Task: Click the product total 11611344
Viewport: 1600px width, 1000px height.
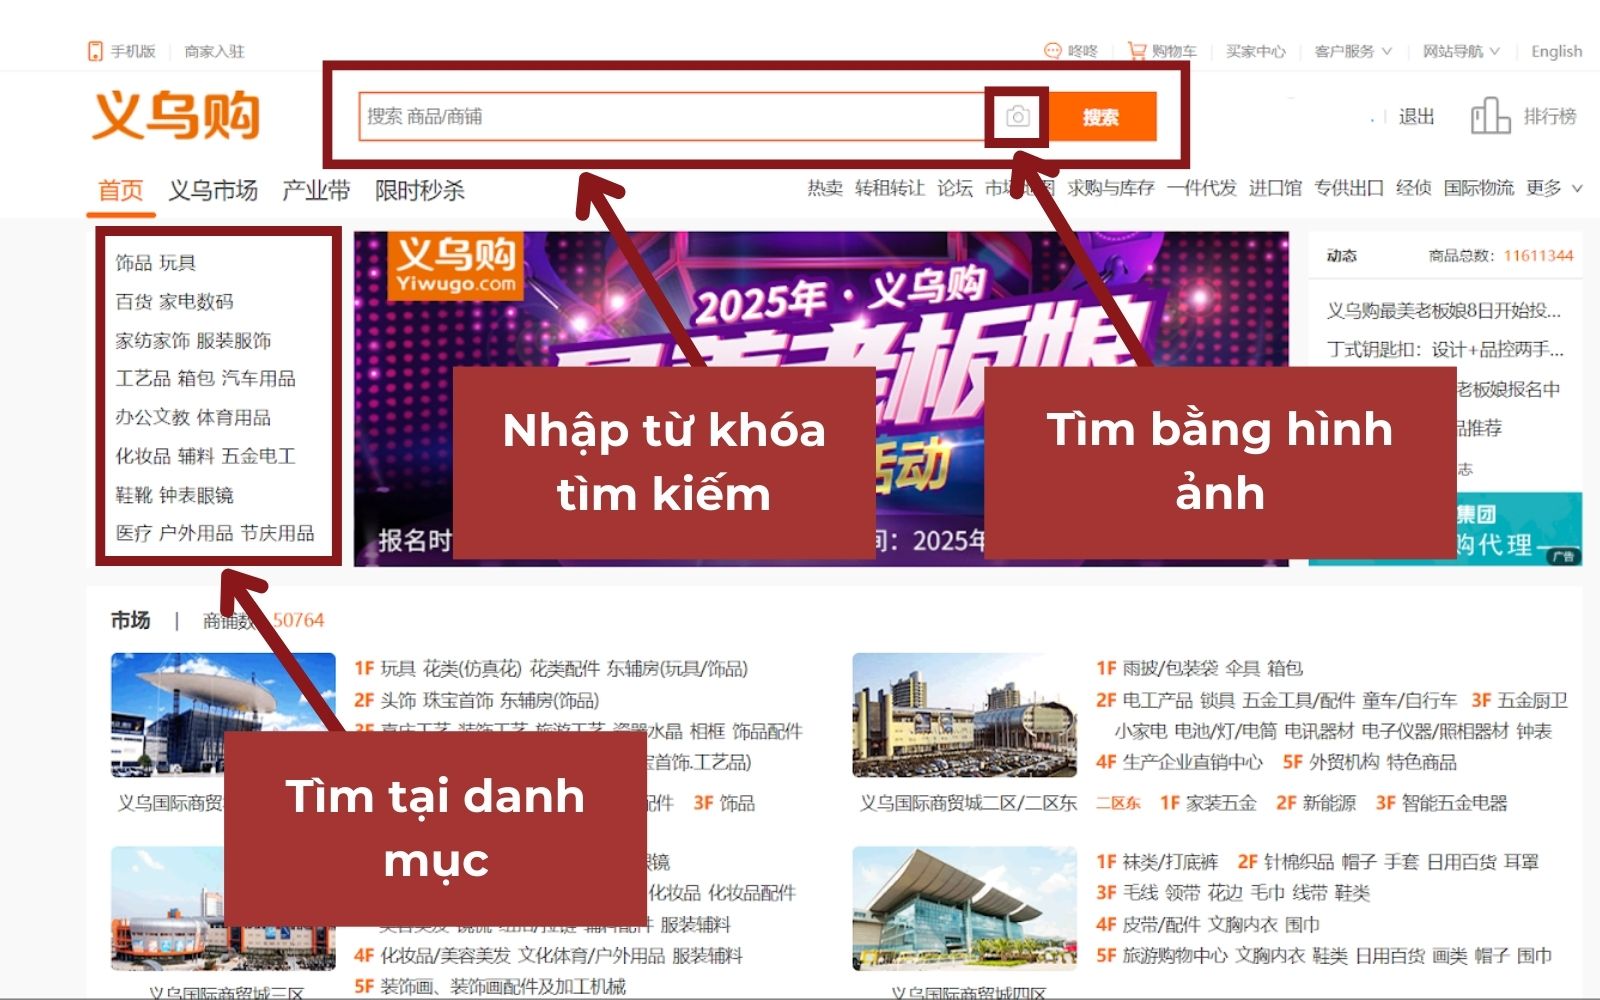Action: coord(1538,256)
